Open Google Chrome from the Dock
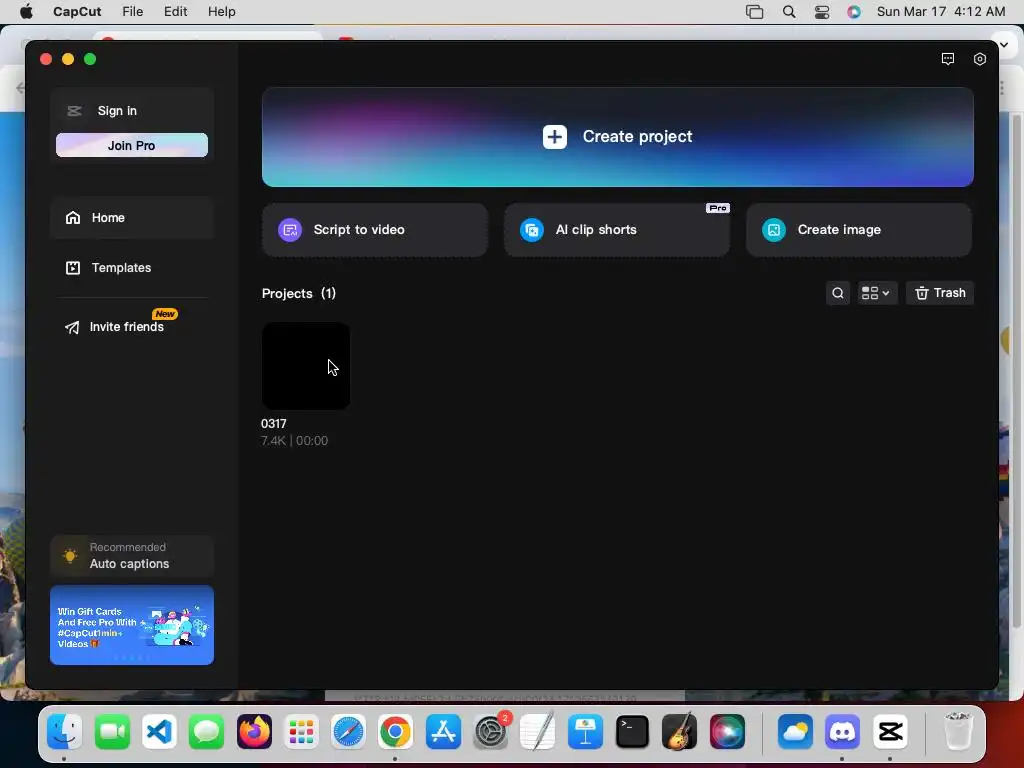This screenshot has width=1024, height=768. [x=395, y=732]
